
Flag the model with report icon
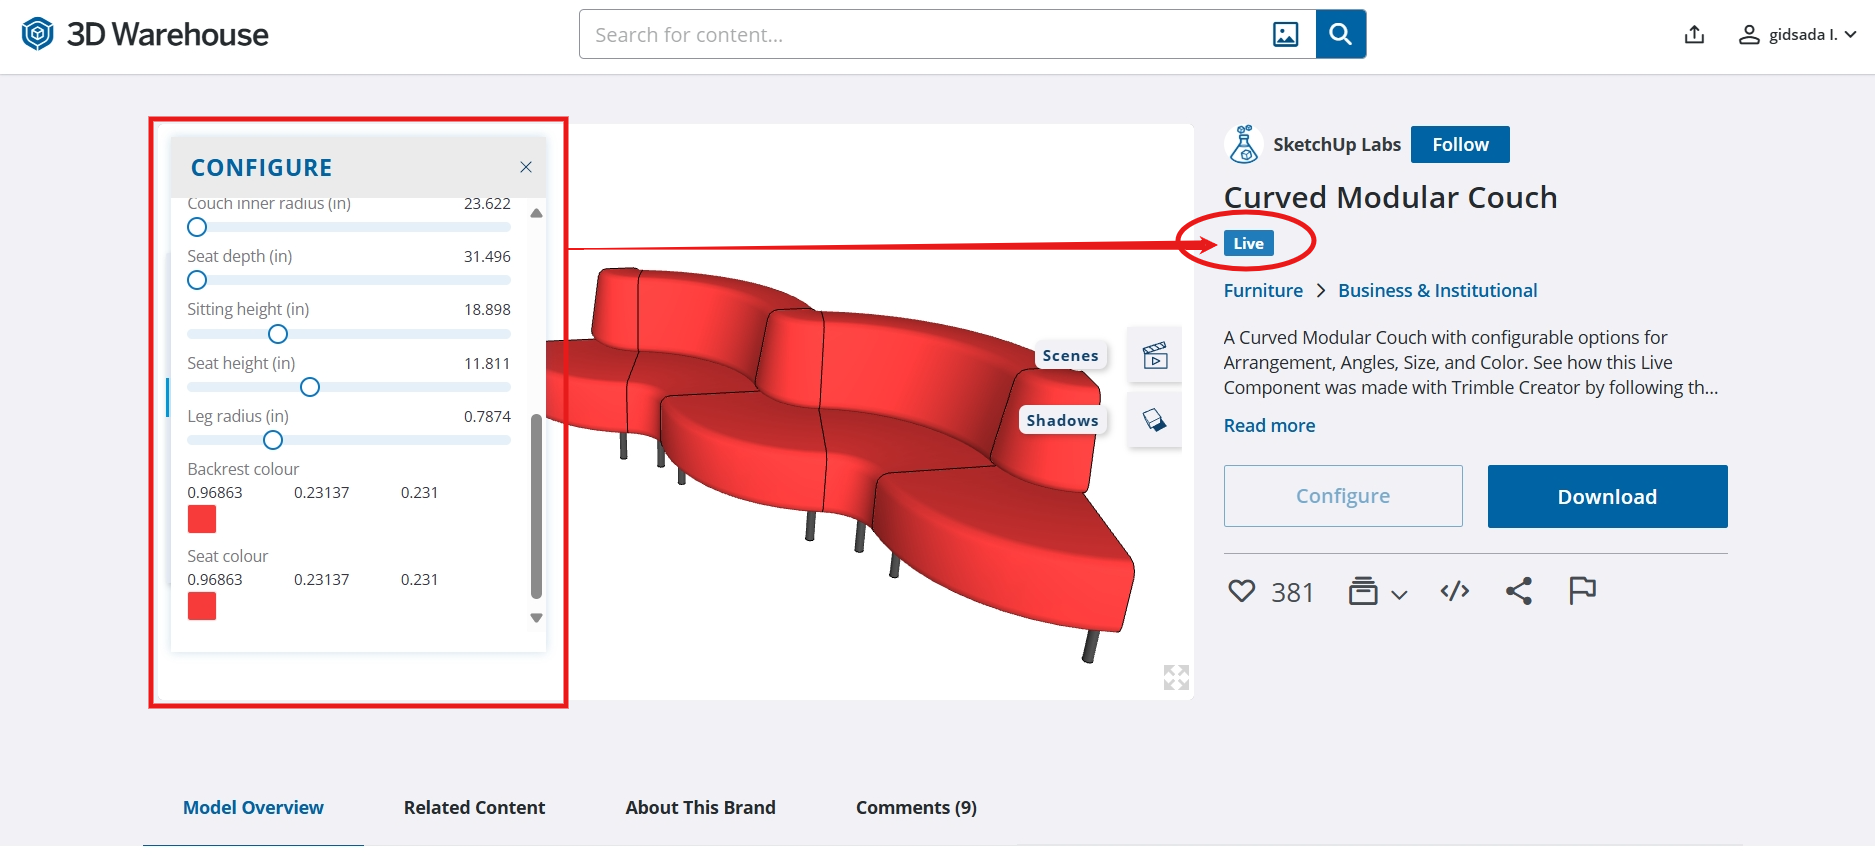pos(1582,592)
